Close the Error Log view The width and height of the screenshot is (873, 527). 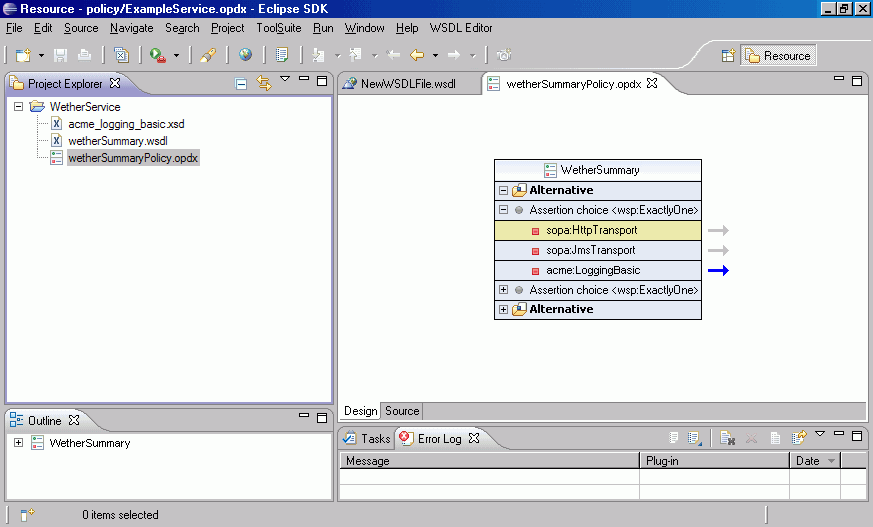474,438
